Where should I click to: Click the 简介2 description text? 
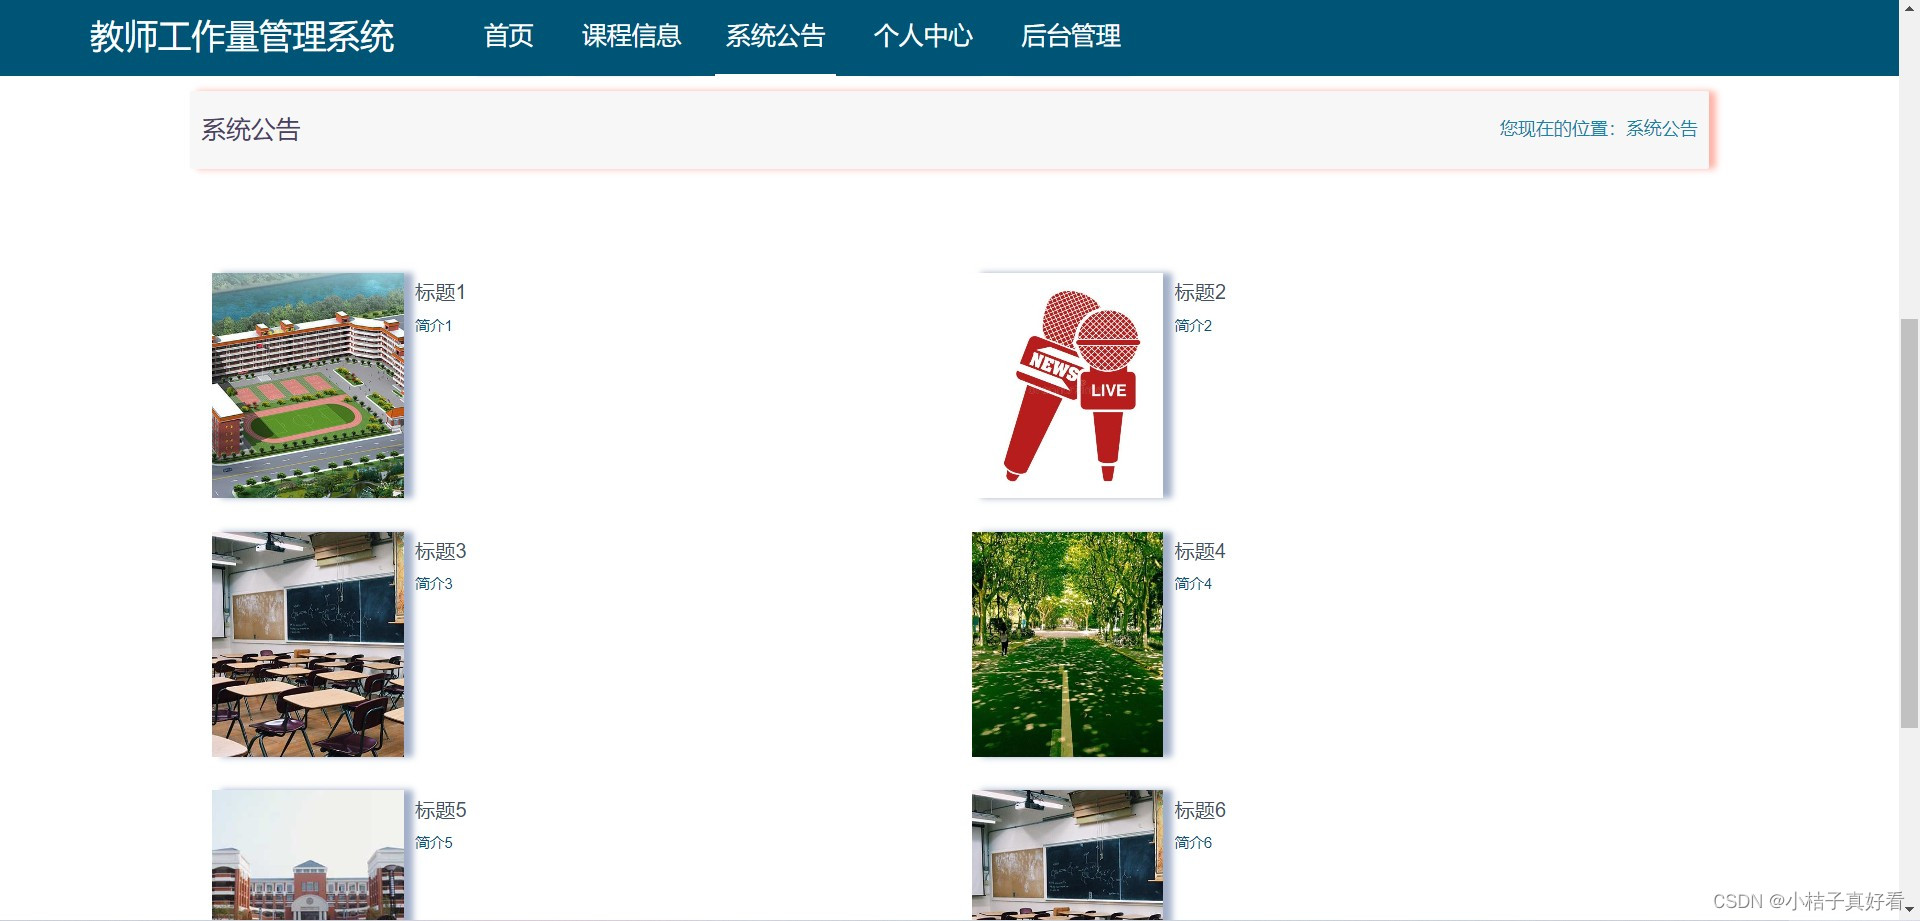(x=1192, y=326)
